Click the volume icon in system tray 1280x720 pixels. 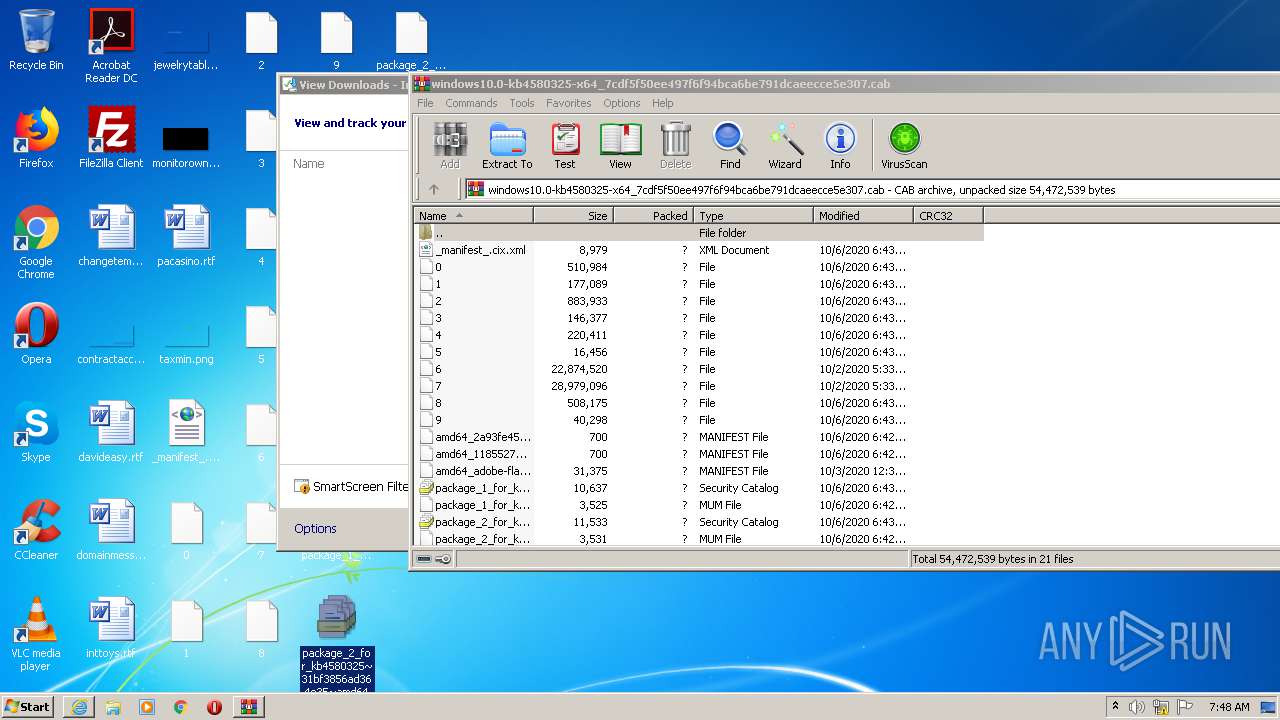pos(1137,707)
